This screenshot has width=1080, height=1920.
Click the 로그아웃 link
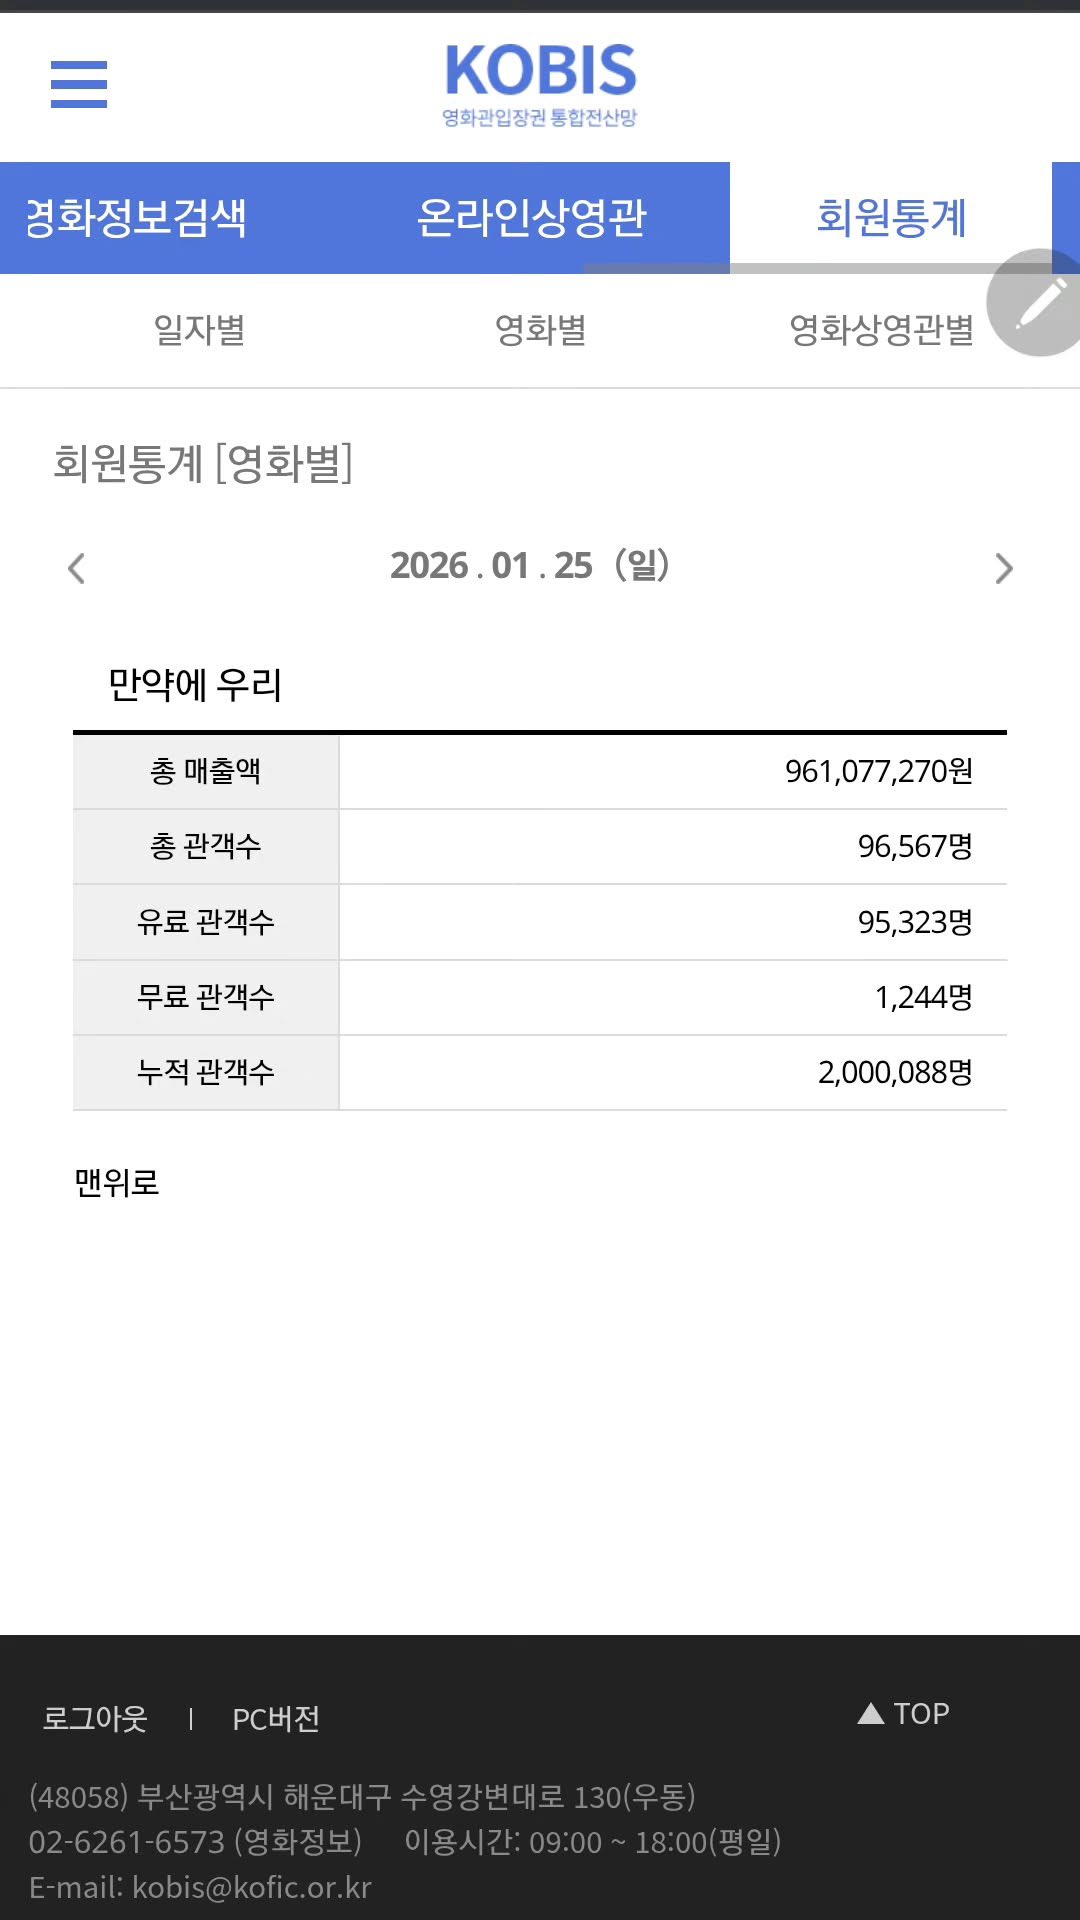pyautogui.click(x=95, y=1718)
